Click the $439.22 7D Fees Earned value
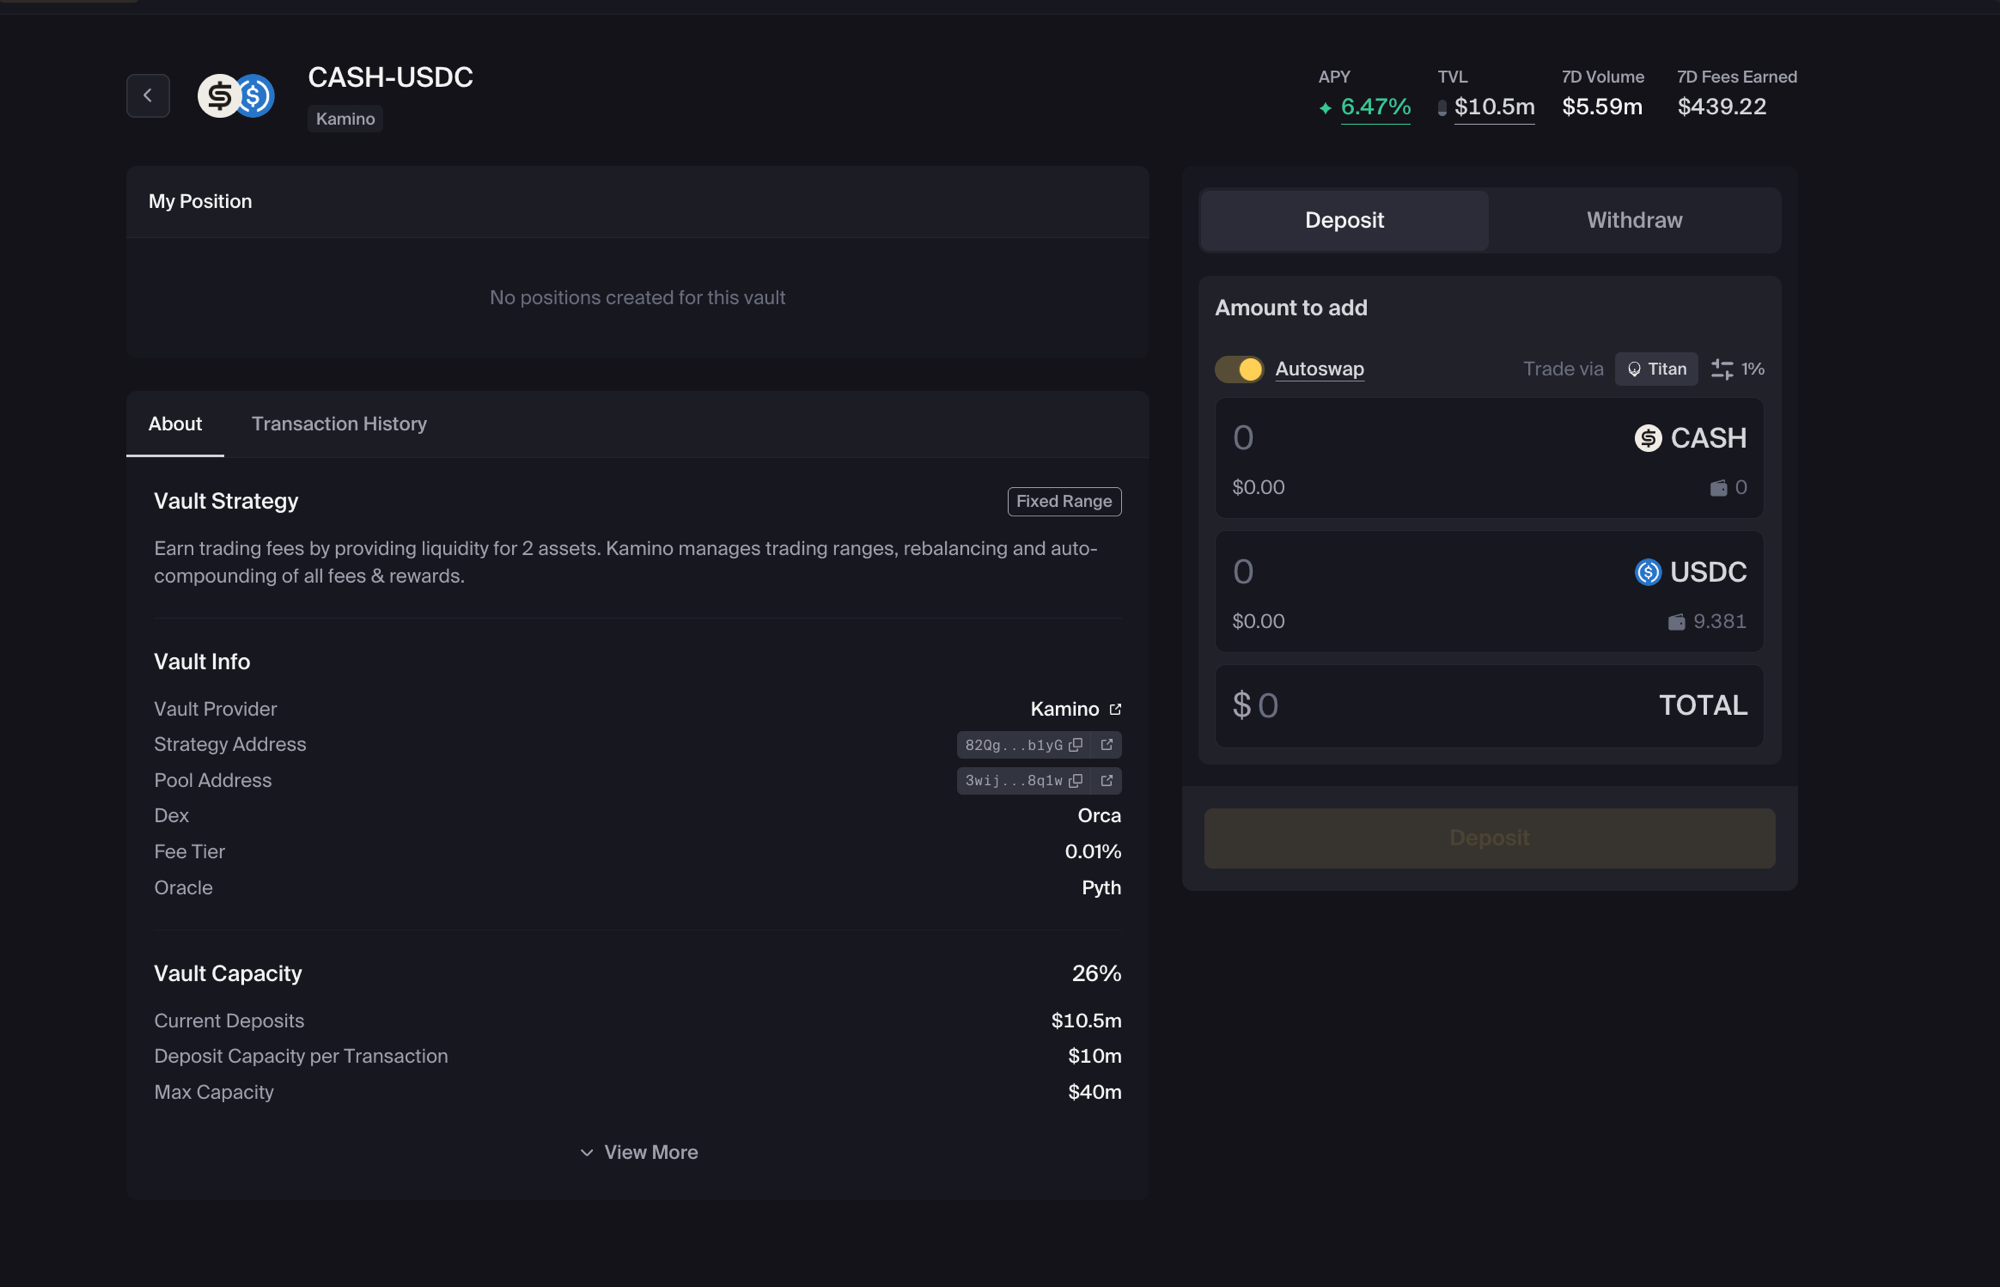The image size is (2000, 1287). (1722, 107)
